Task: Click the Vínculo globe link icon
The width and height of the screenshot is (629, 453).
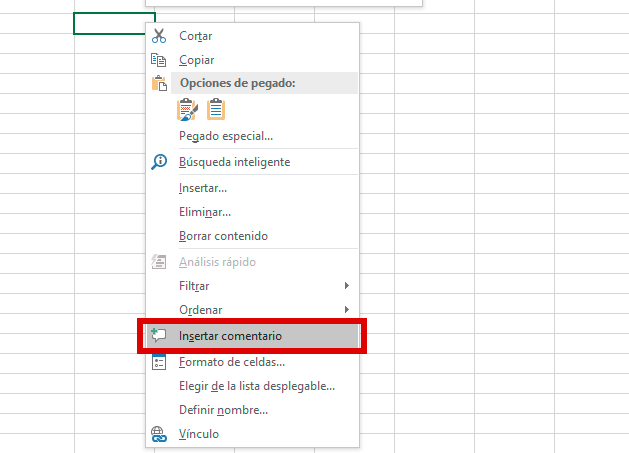Action: point(158,434)
